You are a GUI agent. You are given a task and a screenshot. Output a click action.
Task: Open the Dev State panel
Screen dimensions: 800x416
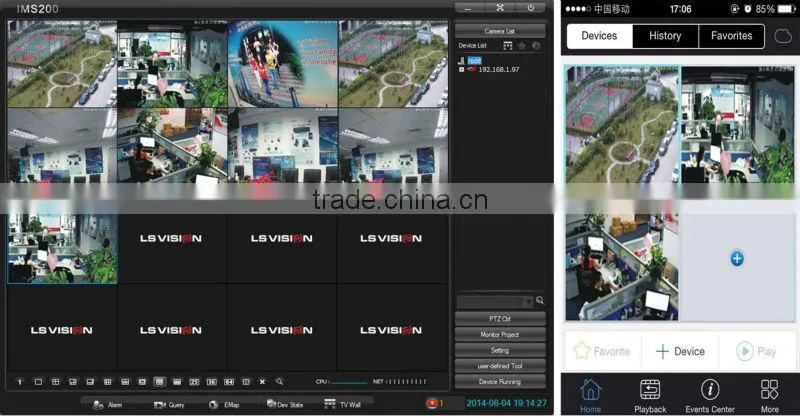point(285,405)
